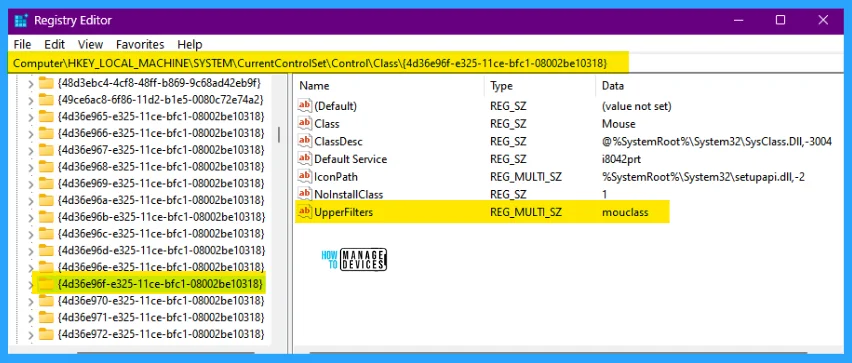852x363 pixels.
Task: Click the 'Mouse' data cell
Action: (618, 124)
